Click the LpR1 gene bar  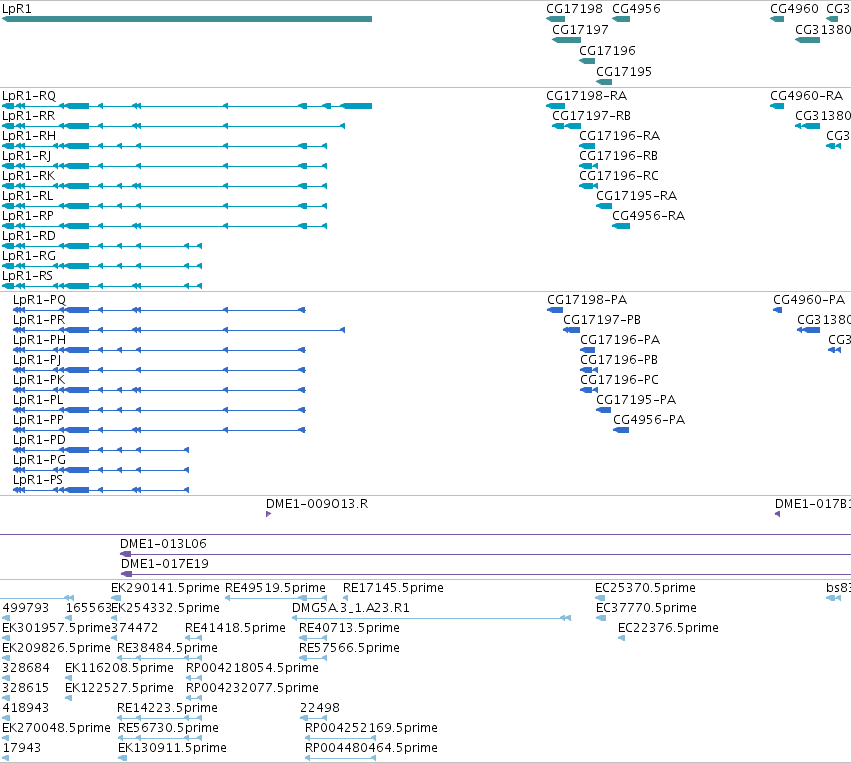coord(187,19)
